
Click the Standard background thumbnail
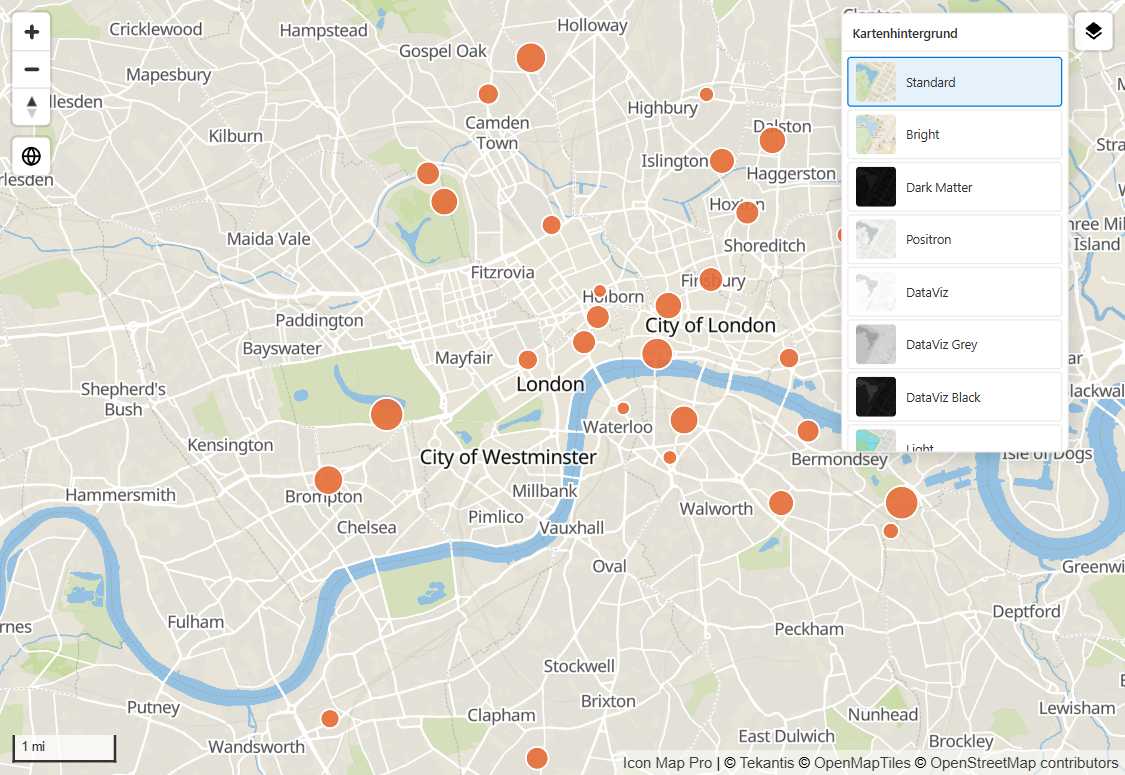pos(875,82)
